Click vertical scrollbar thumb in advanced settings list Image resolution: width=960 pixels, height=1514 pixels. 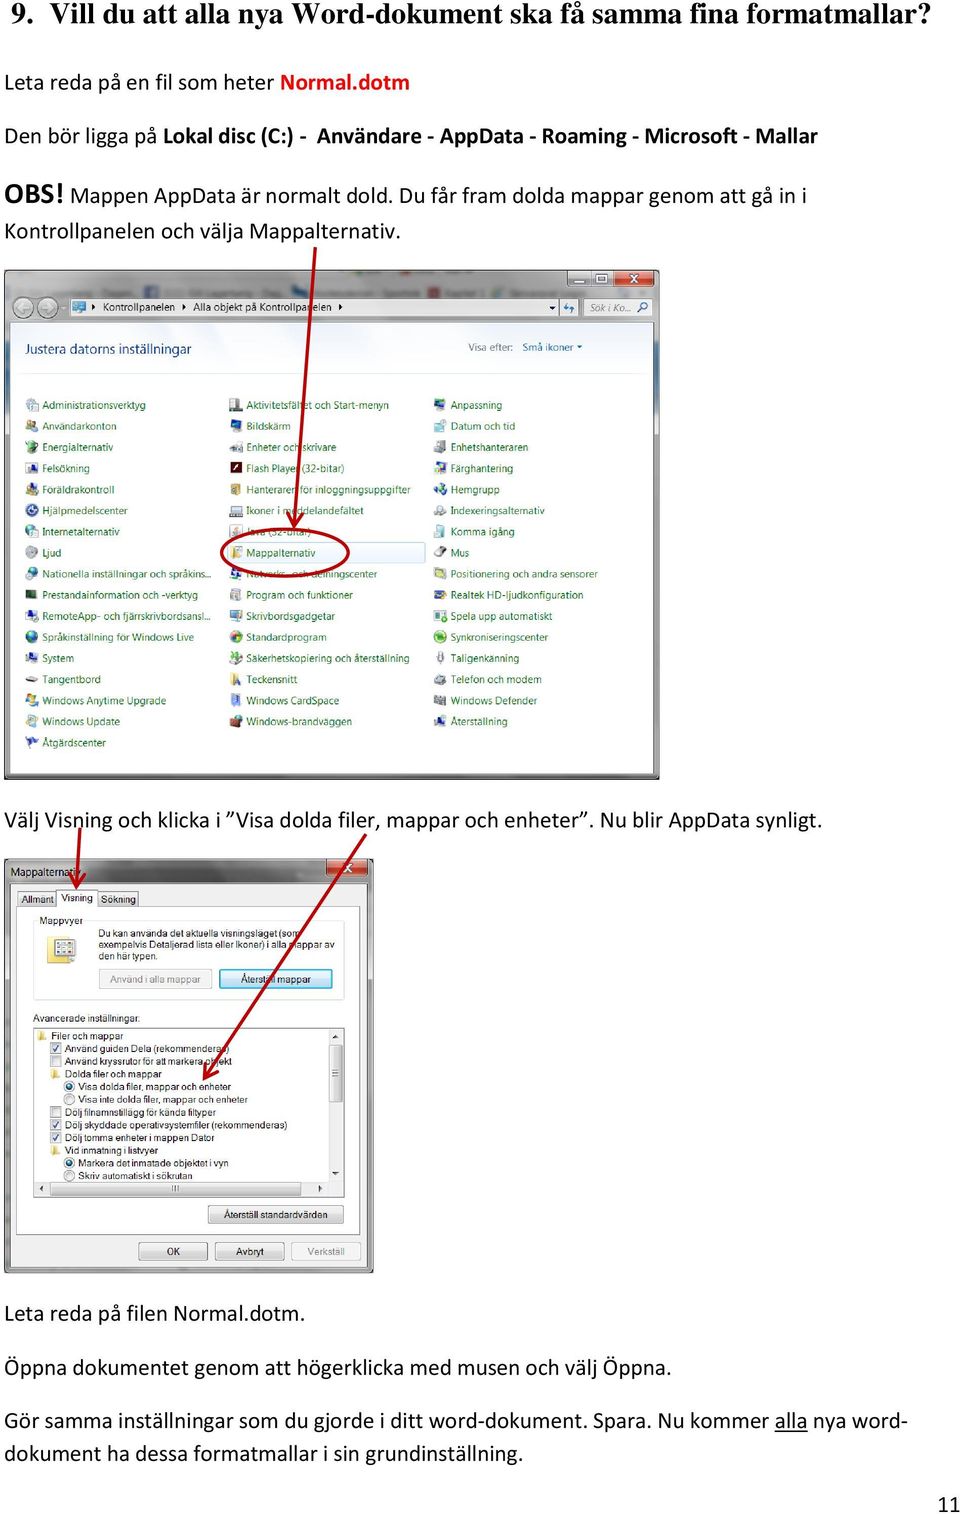pyautogui.click(x=336, y=1073)
